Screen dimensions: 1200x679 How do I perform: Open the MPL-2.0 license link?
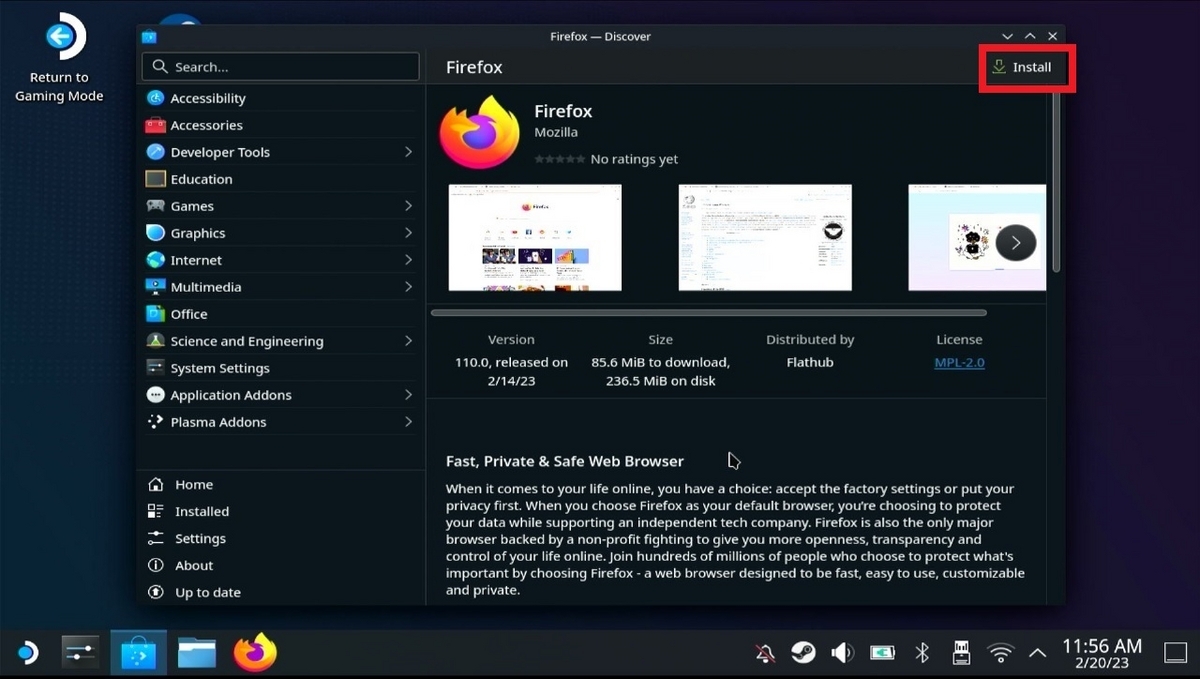click(x=959, y=362)
